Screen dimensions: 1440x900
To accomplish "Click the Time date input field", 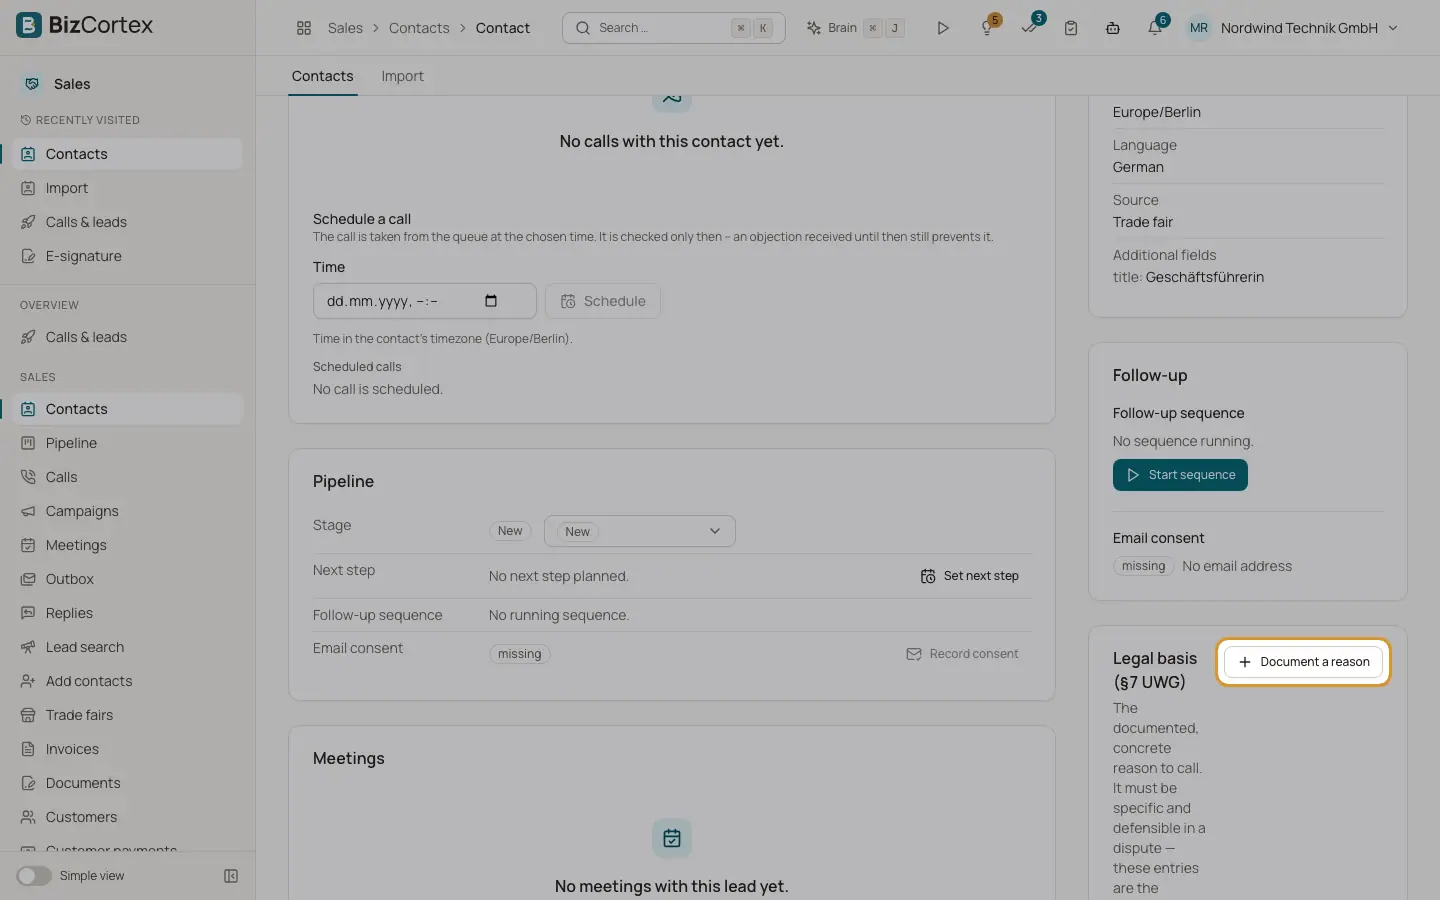I will [x=424, y=301].
